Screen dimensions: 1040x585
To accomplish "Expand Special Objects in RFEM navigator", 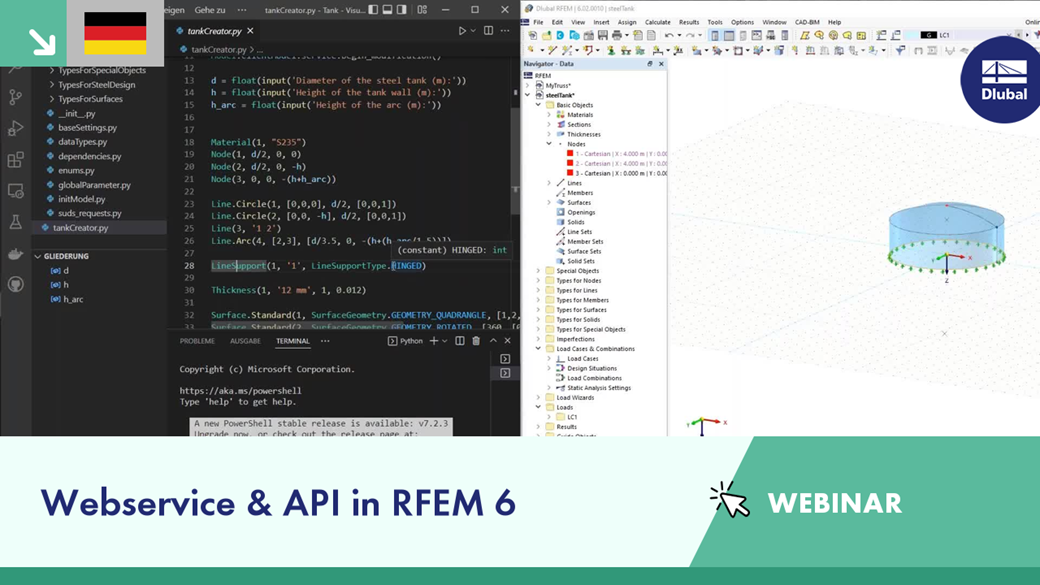I will click(x=538, y=271).
